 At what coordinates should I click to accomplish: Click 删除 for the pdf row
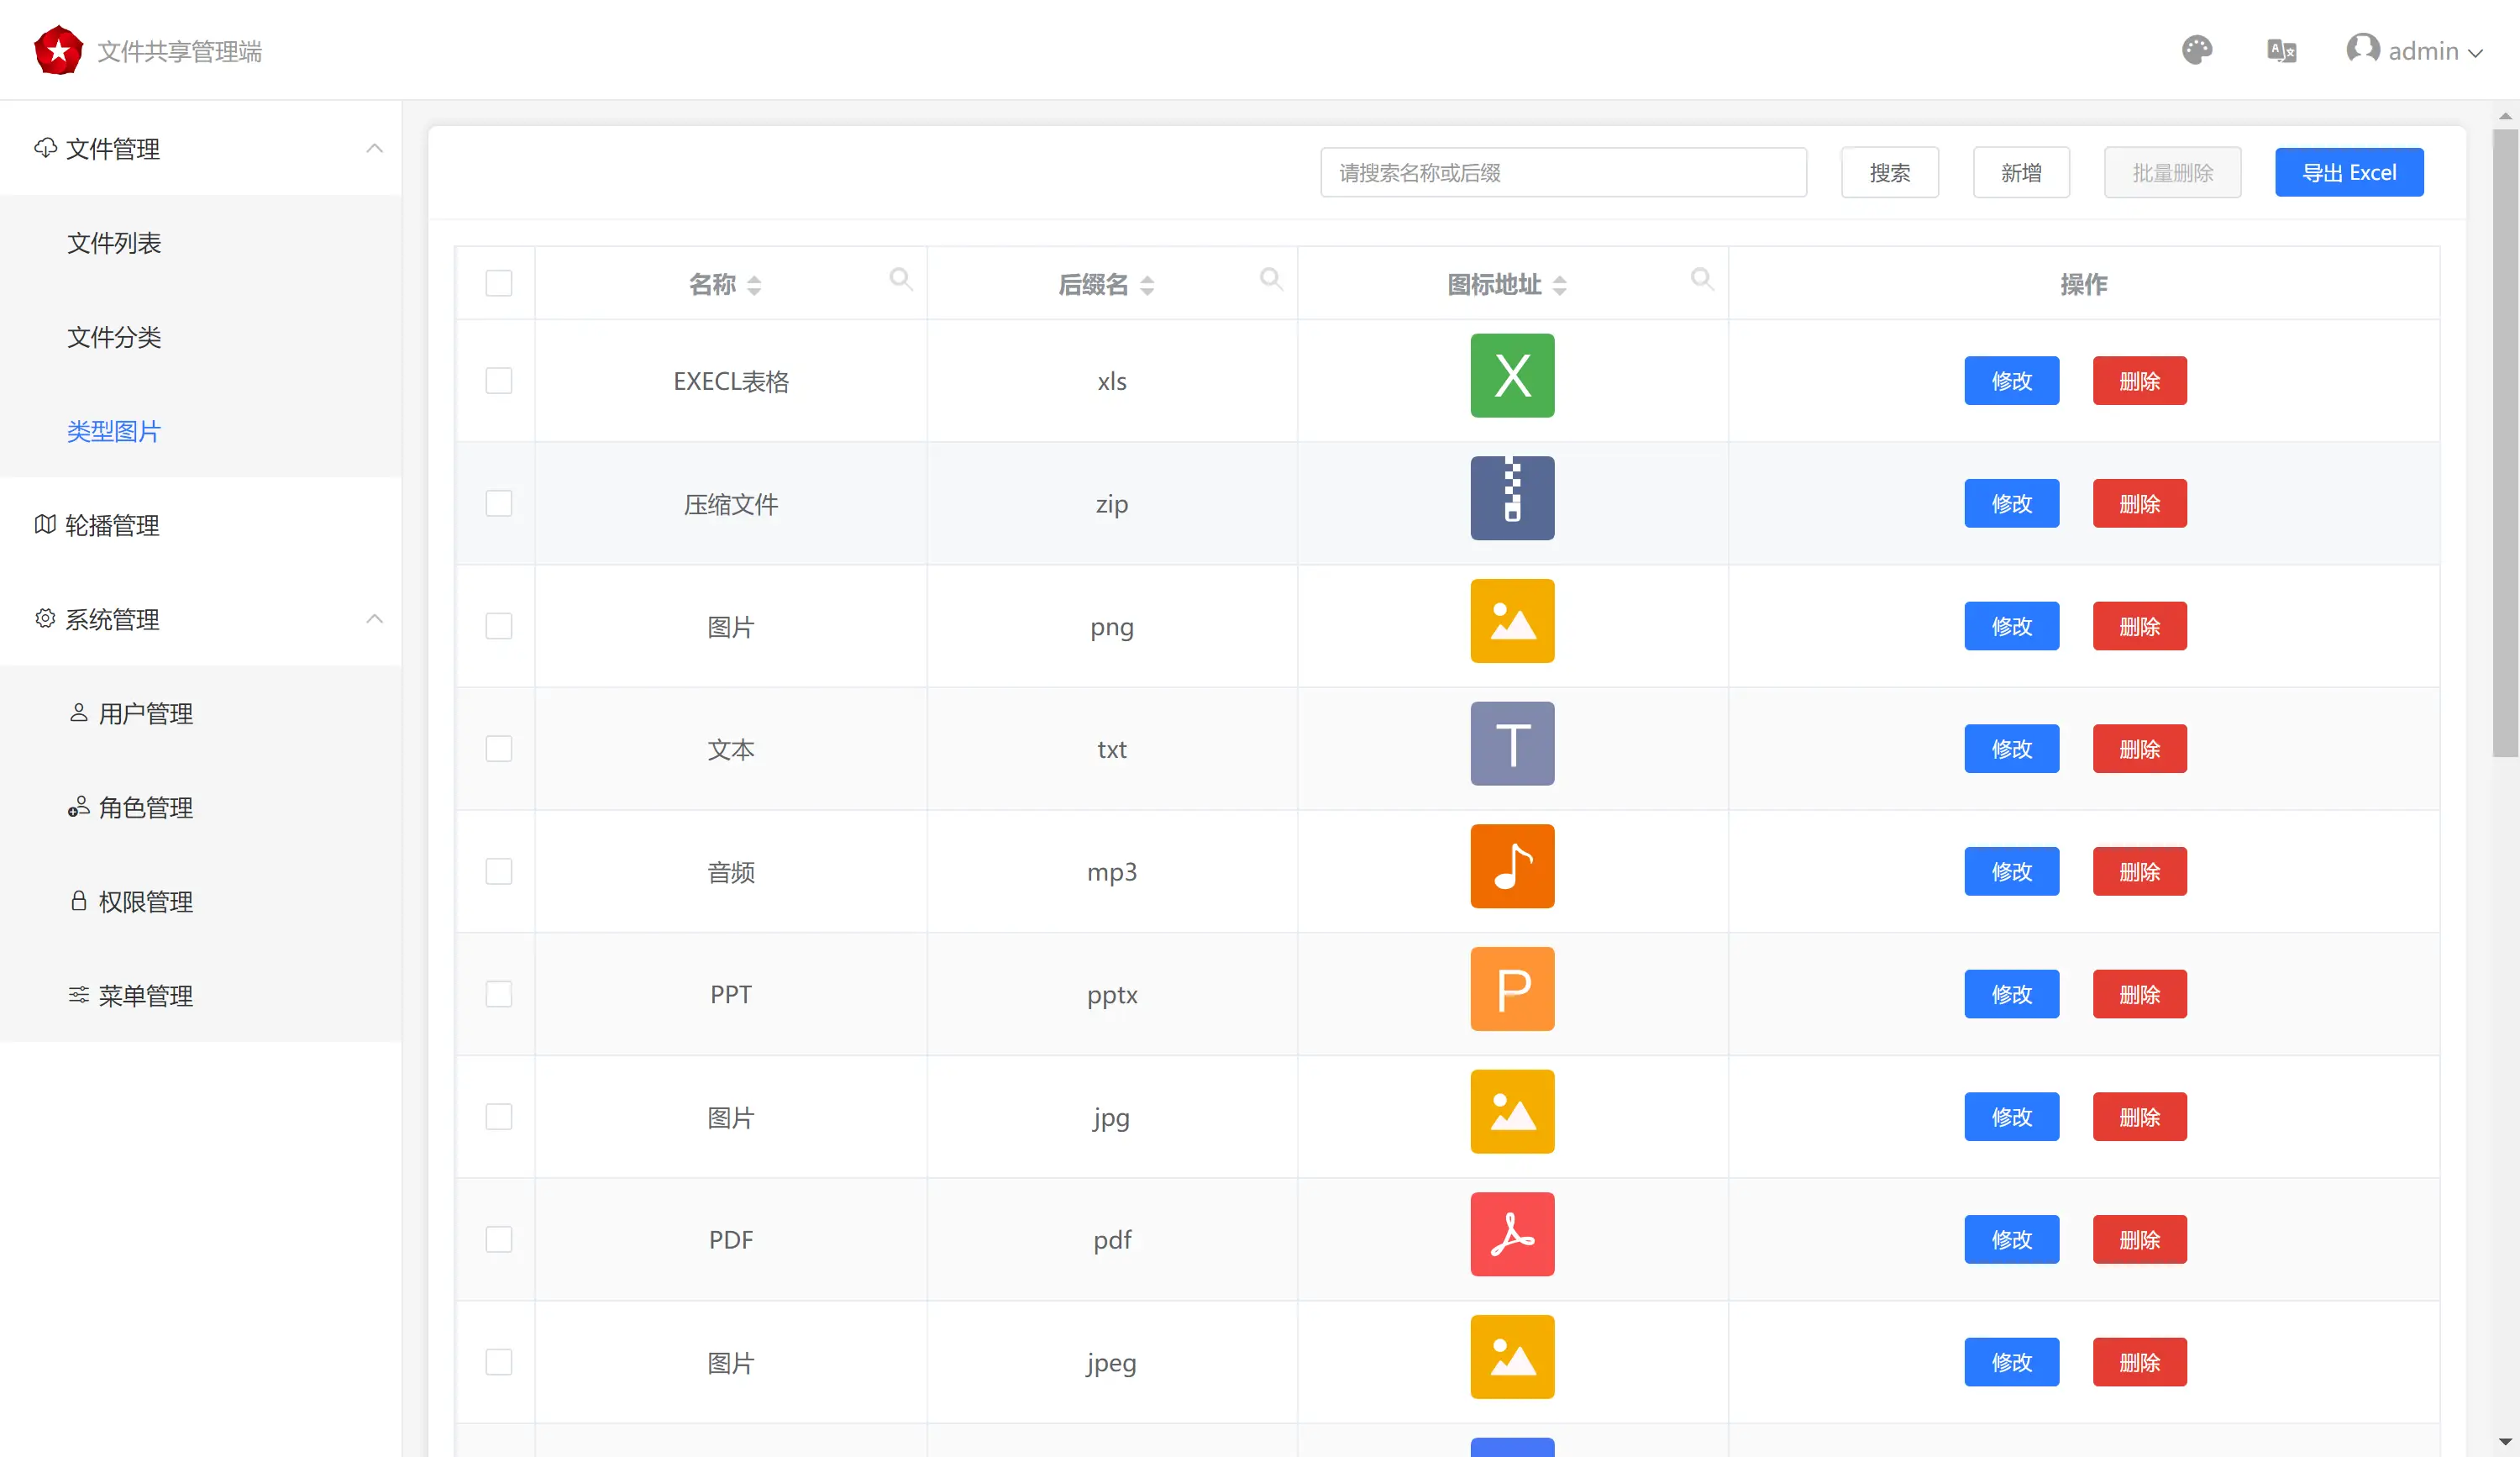pyautogui.click(x=2139, y=1239)
